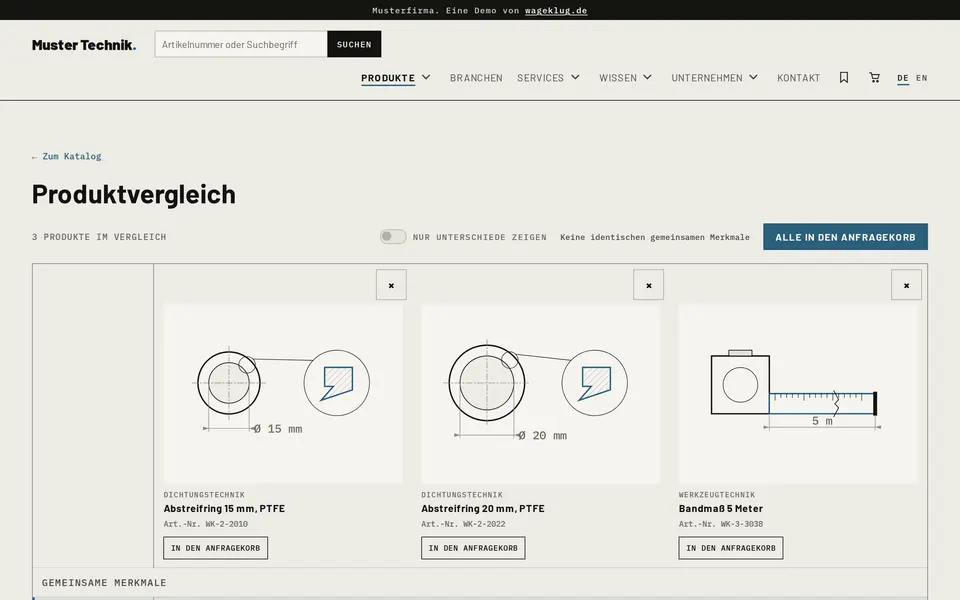Click 3 Produkte im Vergleich text
This screenshot has width=960, height=600.
(x=99, y=237)
